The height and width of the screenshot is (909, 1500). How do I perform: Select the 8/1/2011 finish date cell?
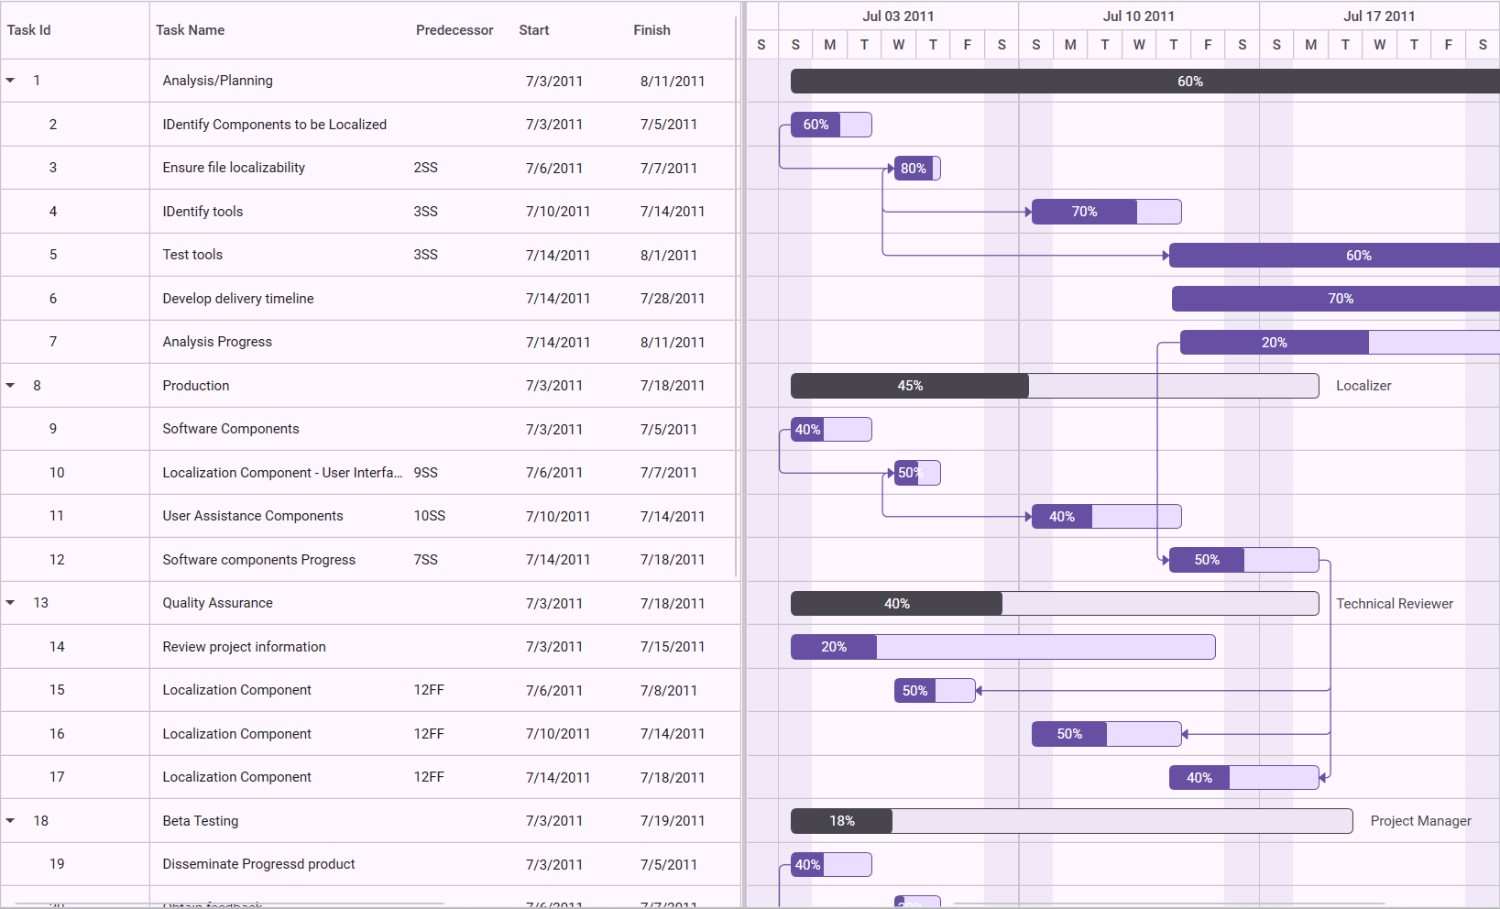click(669, 255)
